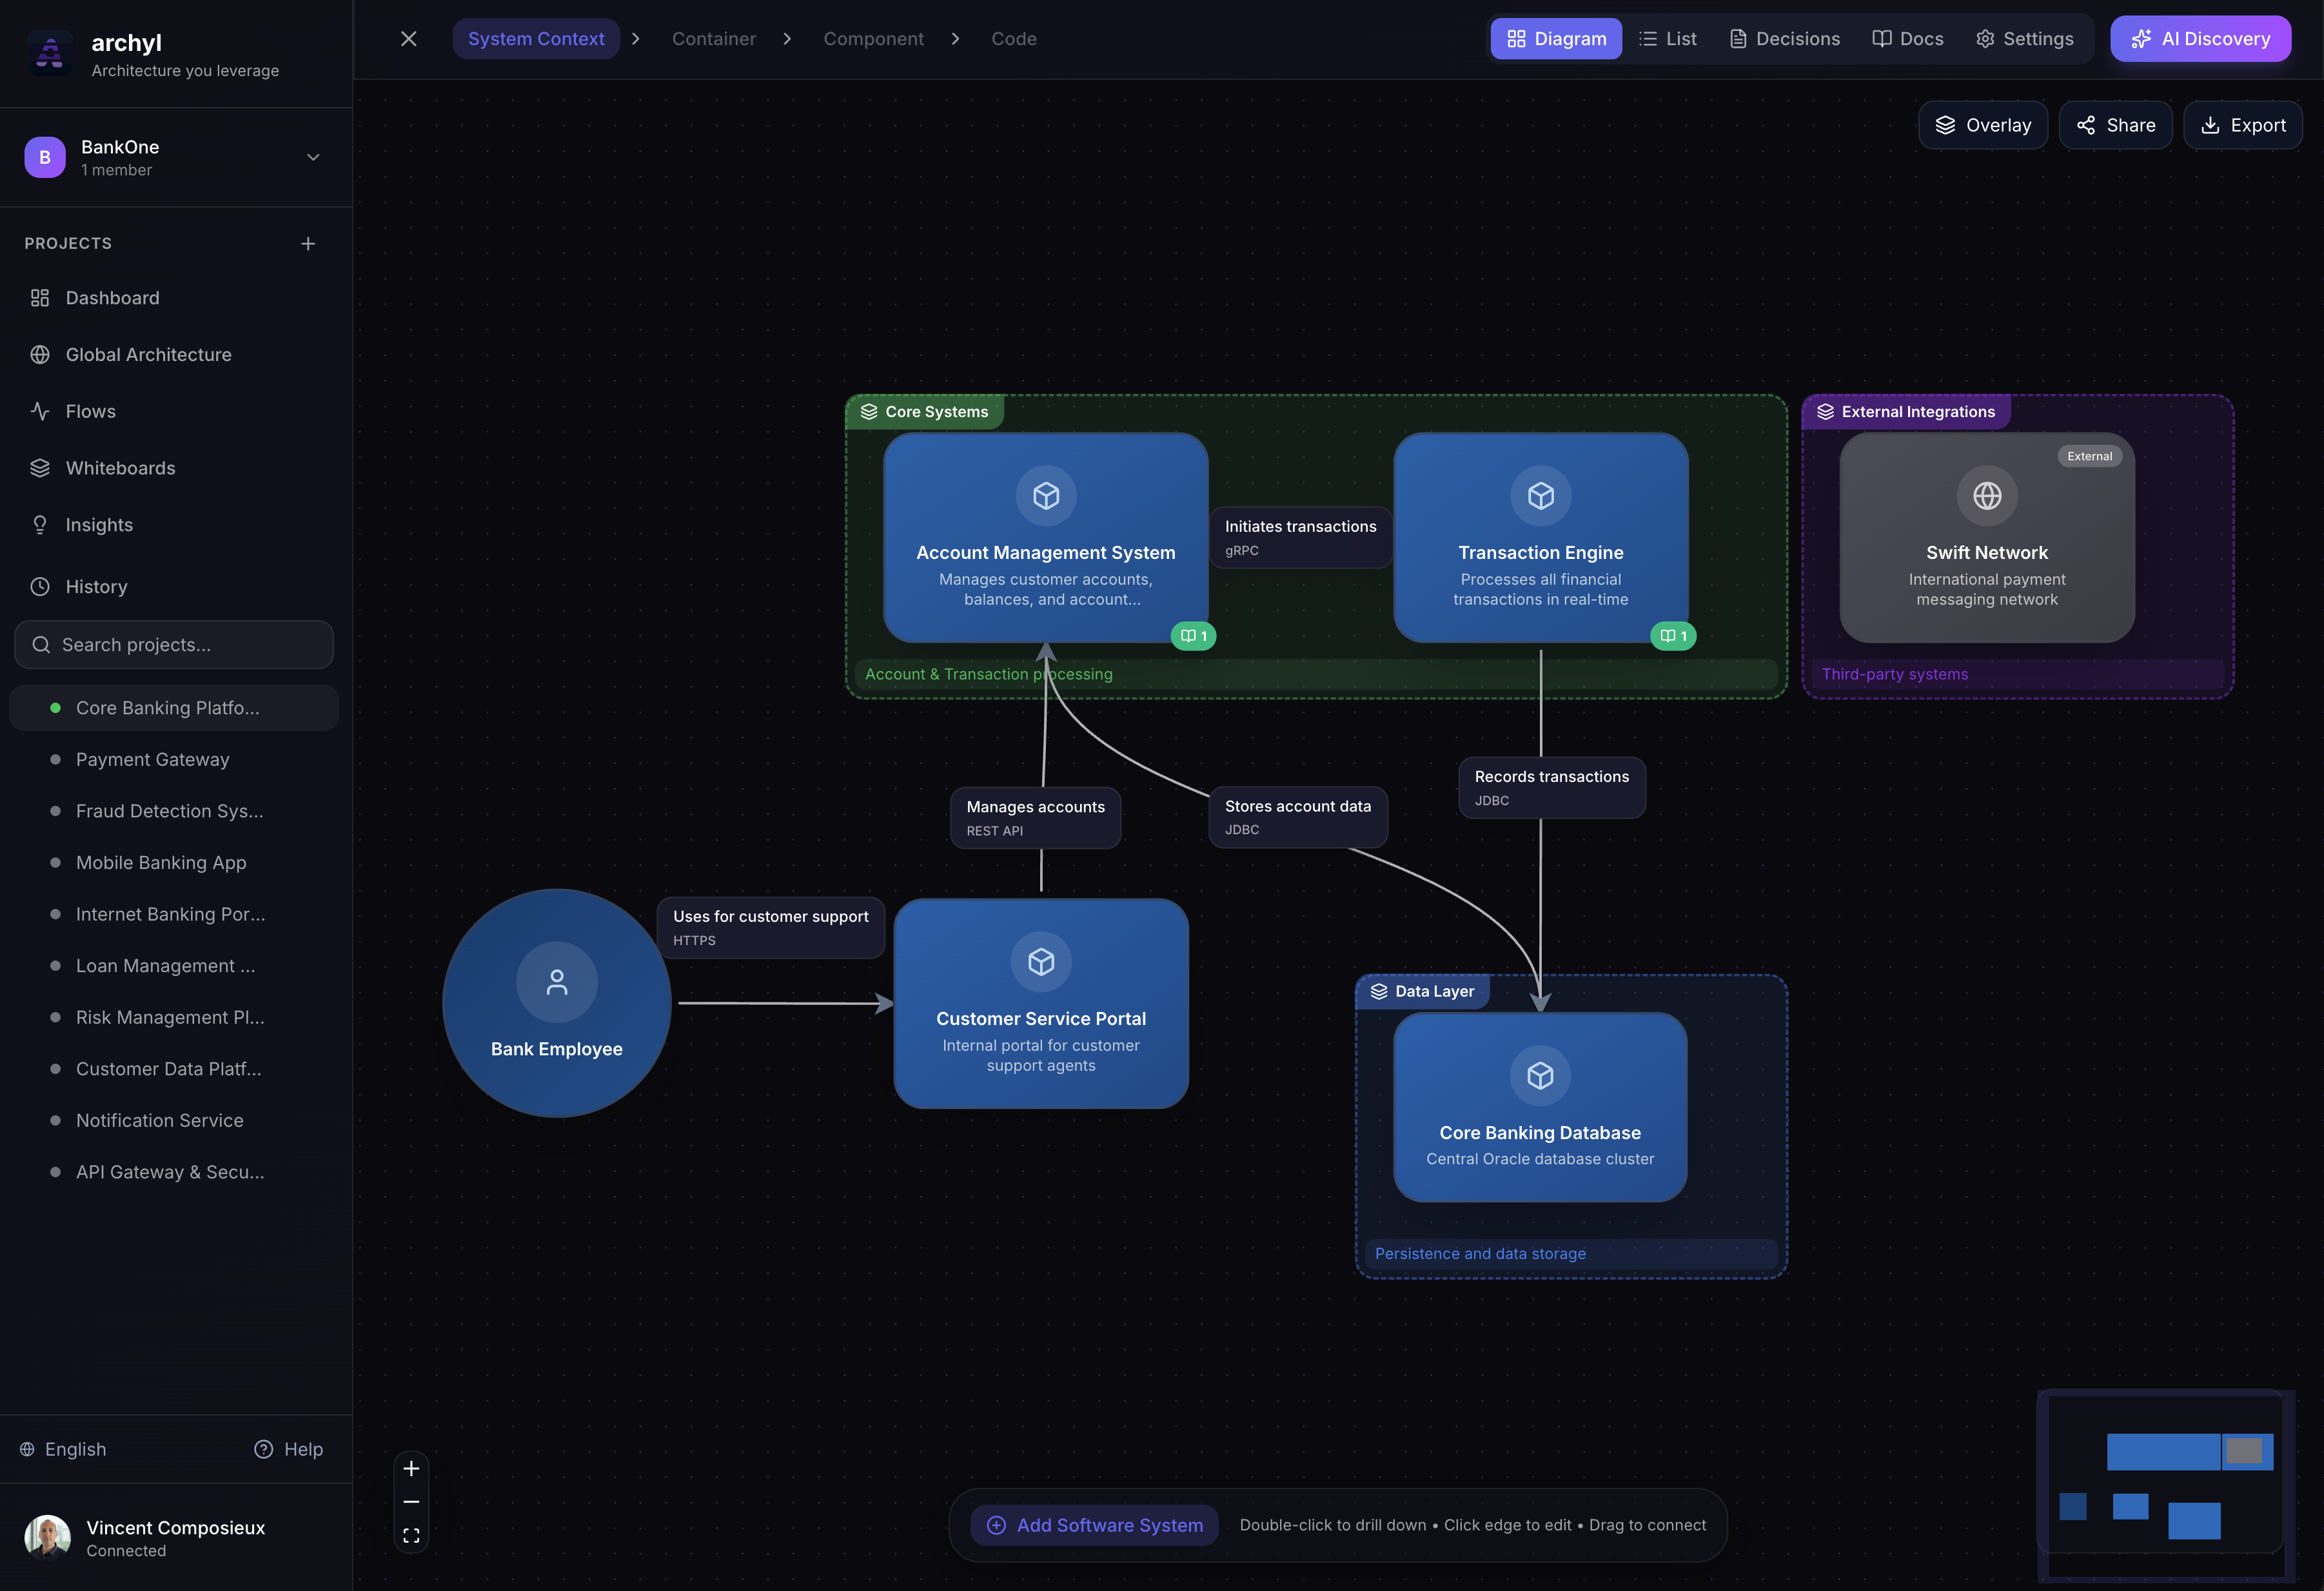The image size is (2324, 1591).
Task: Open the documentation badge on Transaction Engine
Action: coord(1672,636)
